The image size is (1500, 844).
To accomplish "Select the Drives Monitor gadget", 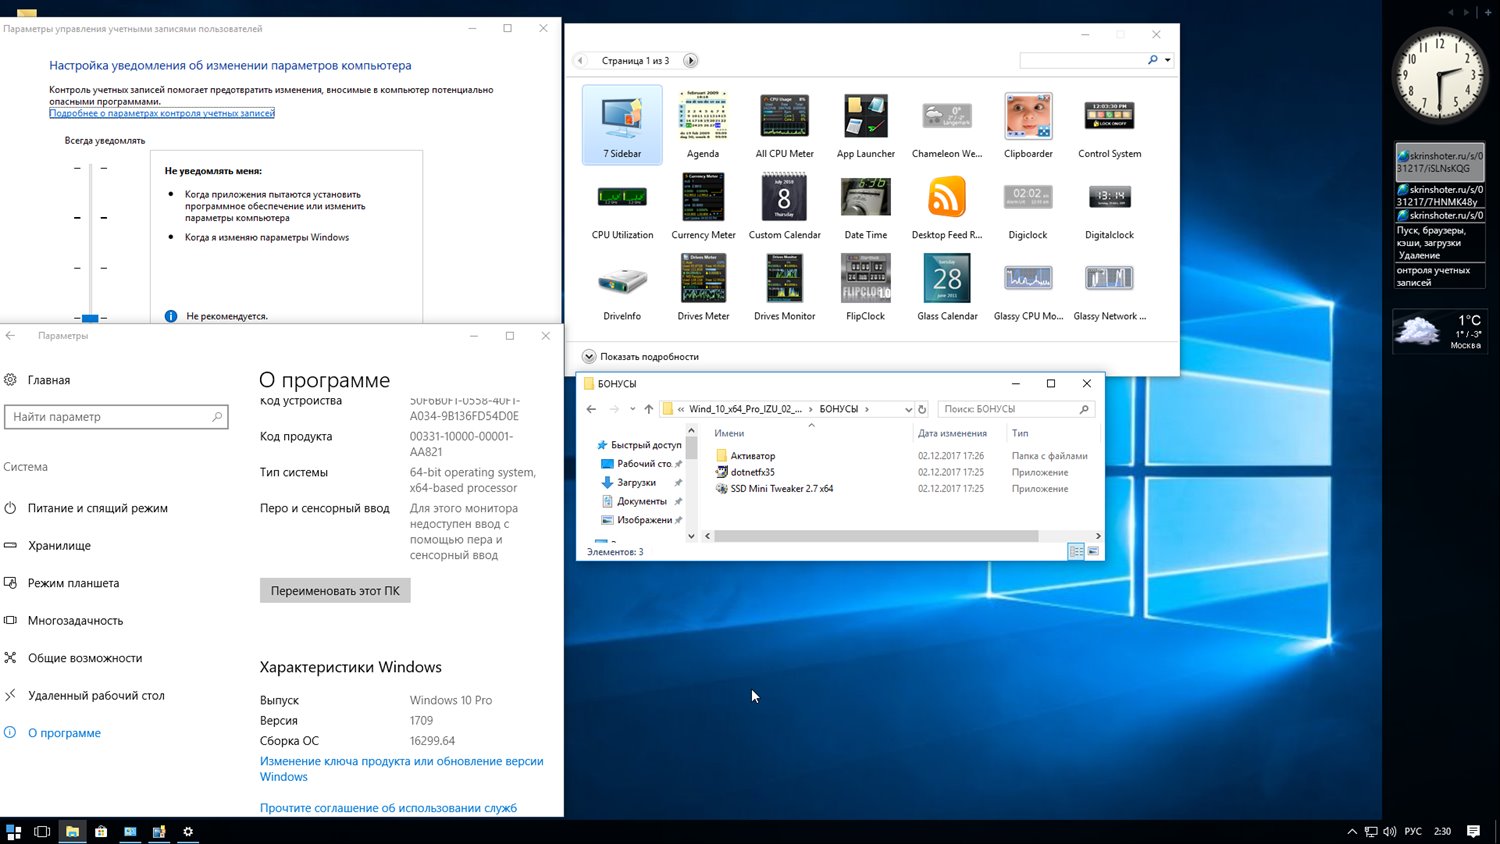I will coord(785,287).
